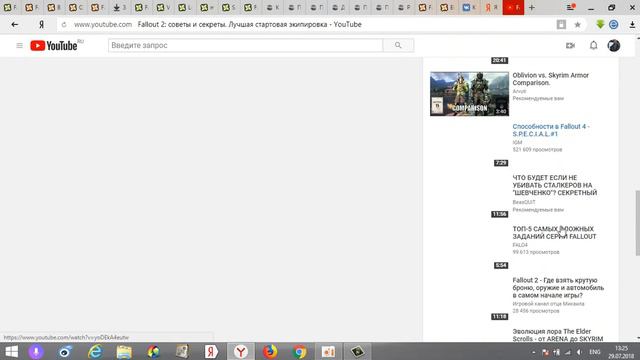Open the browser downloads arrow
640x360 pixels.
(632, 24)
